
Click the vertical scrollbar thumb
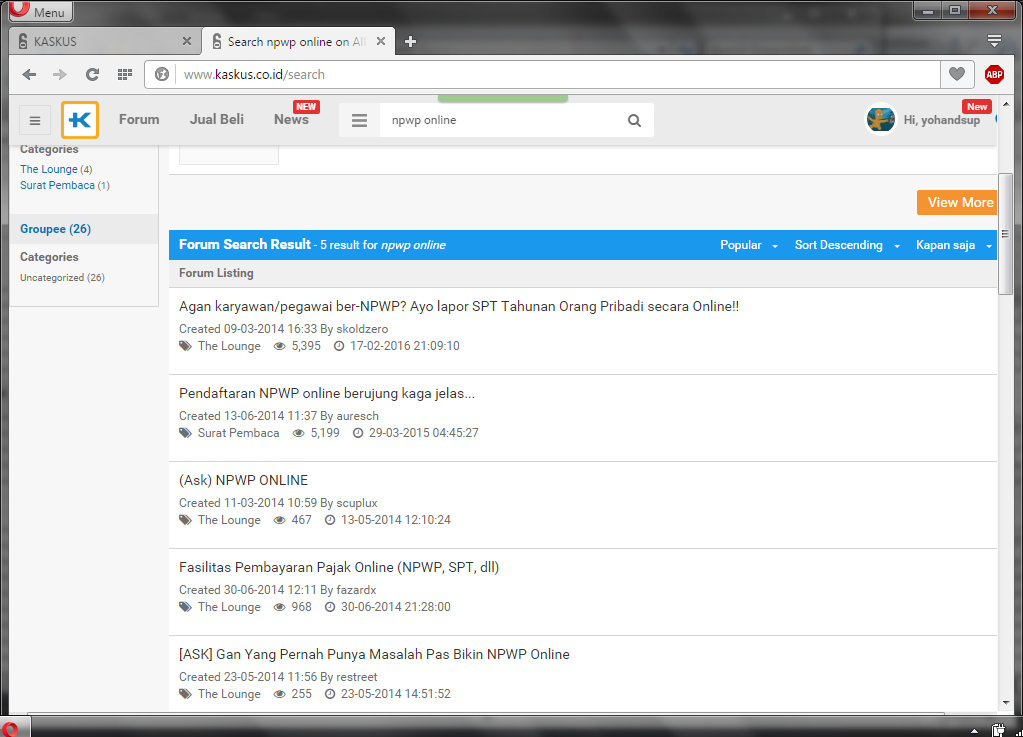coord(1005,233)
